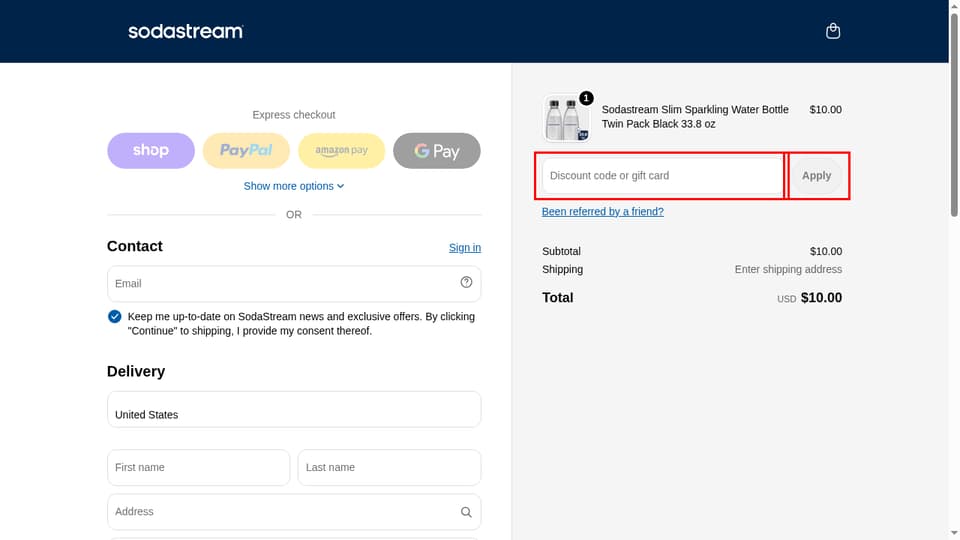This screenshot has height=540, width=960.
Task: Click the Contact heading
Action: tap(135, 246)
